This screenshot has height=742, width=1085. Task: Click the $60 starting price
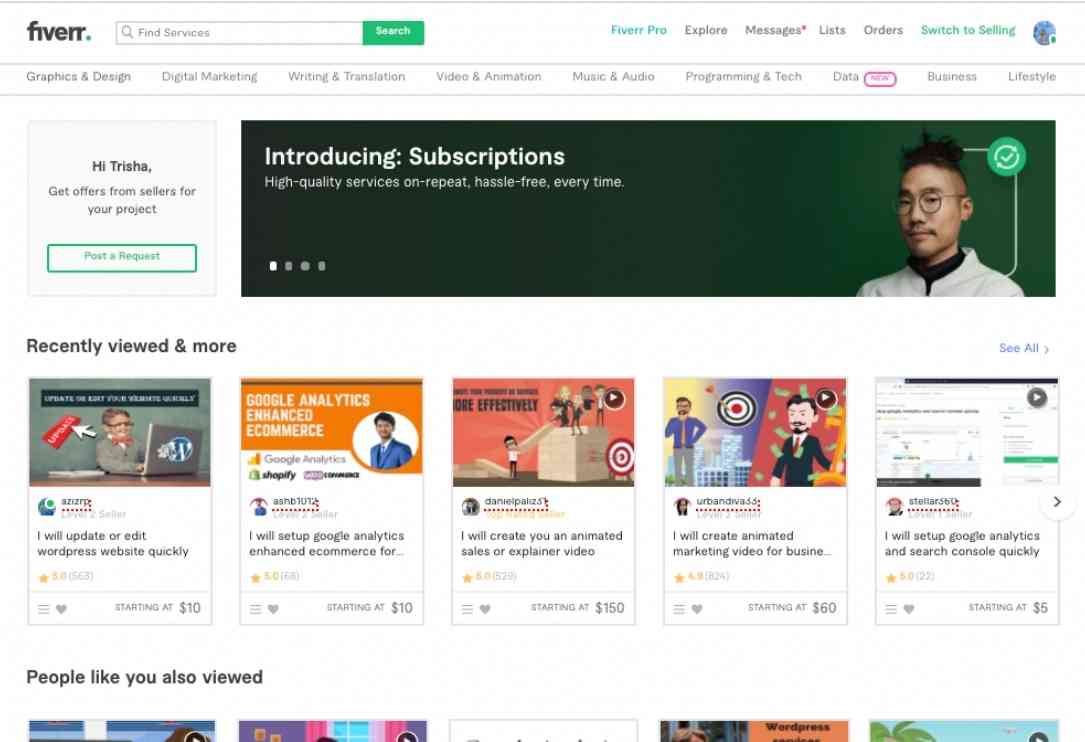pos(824,608)
